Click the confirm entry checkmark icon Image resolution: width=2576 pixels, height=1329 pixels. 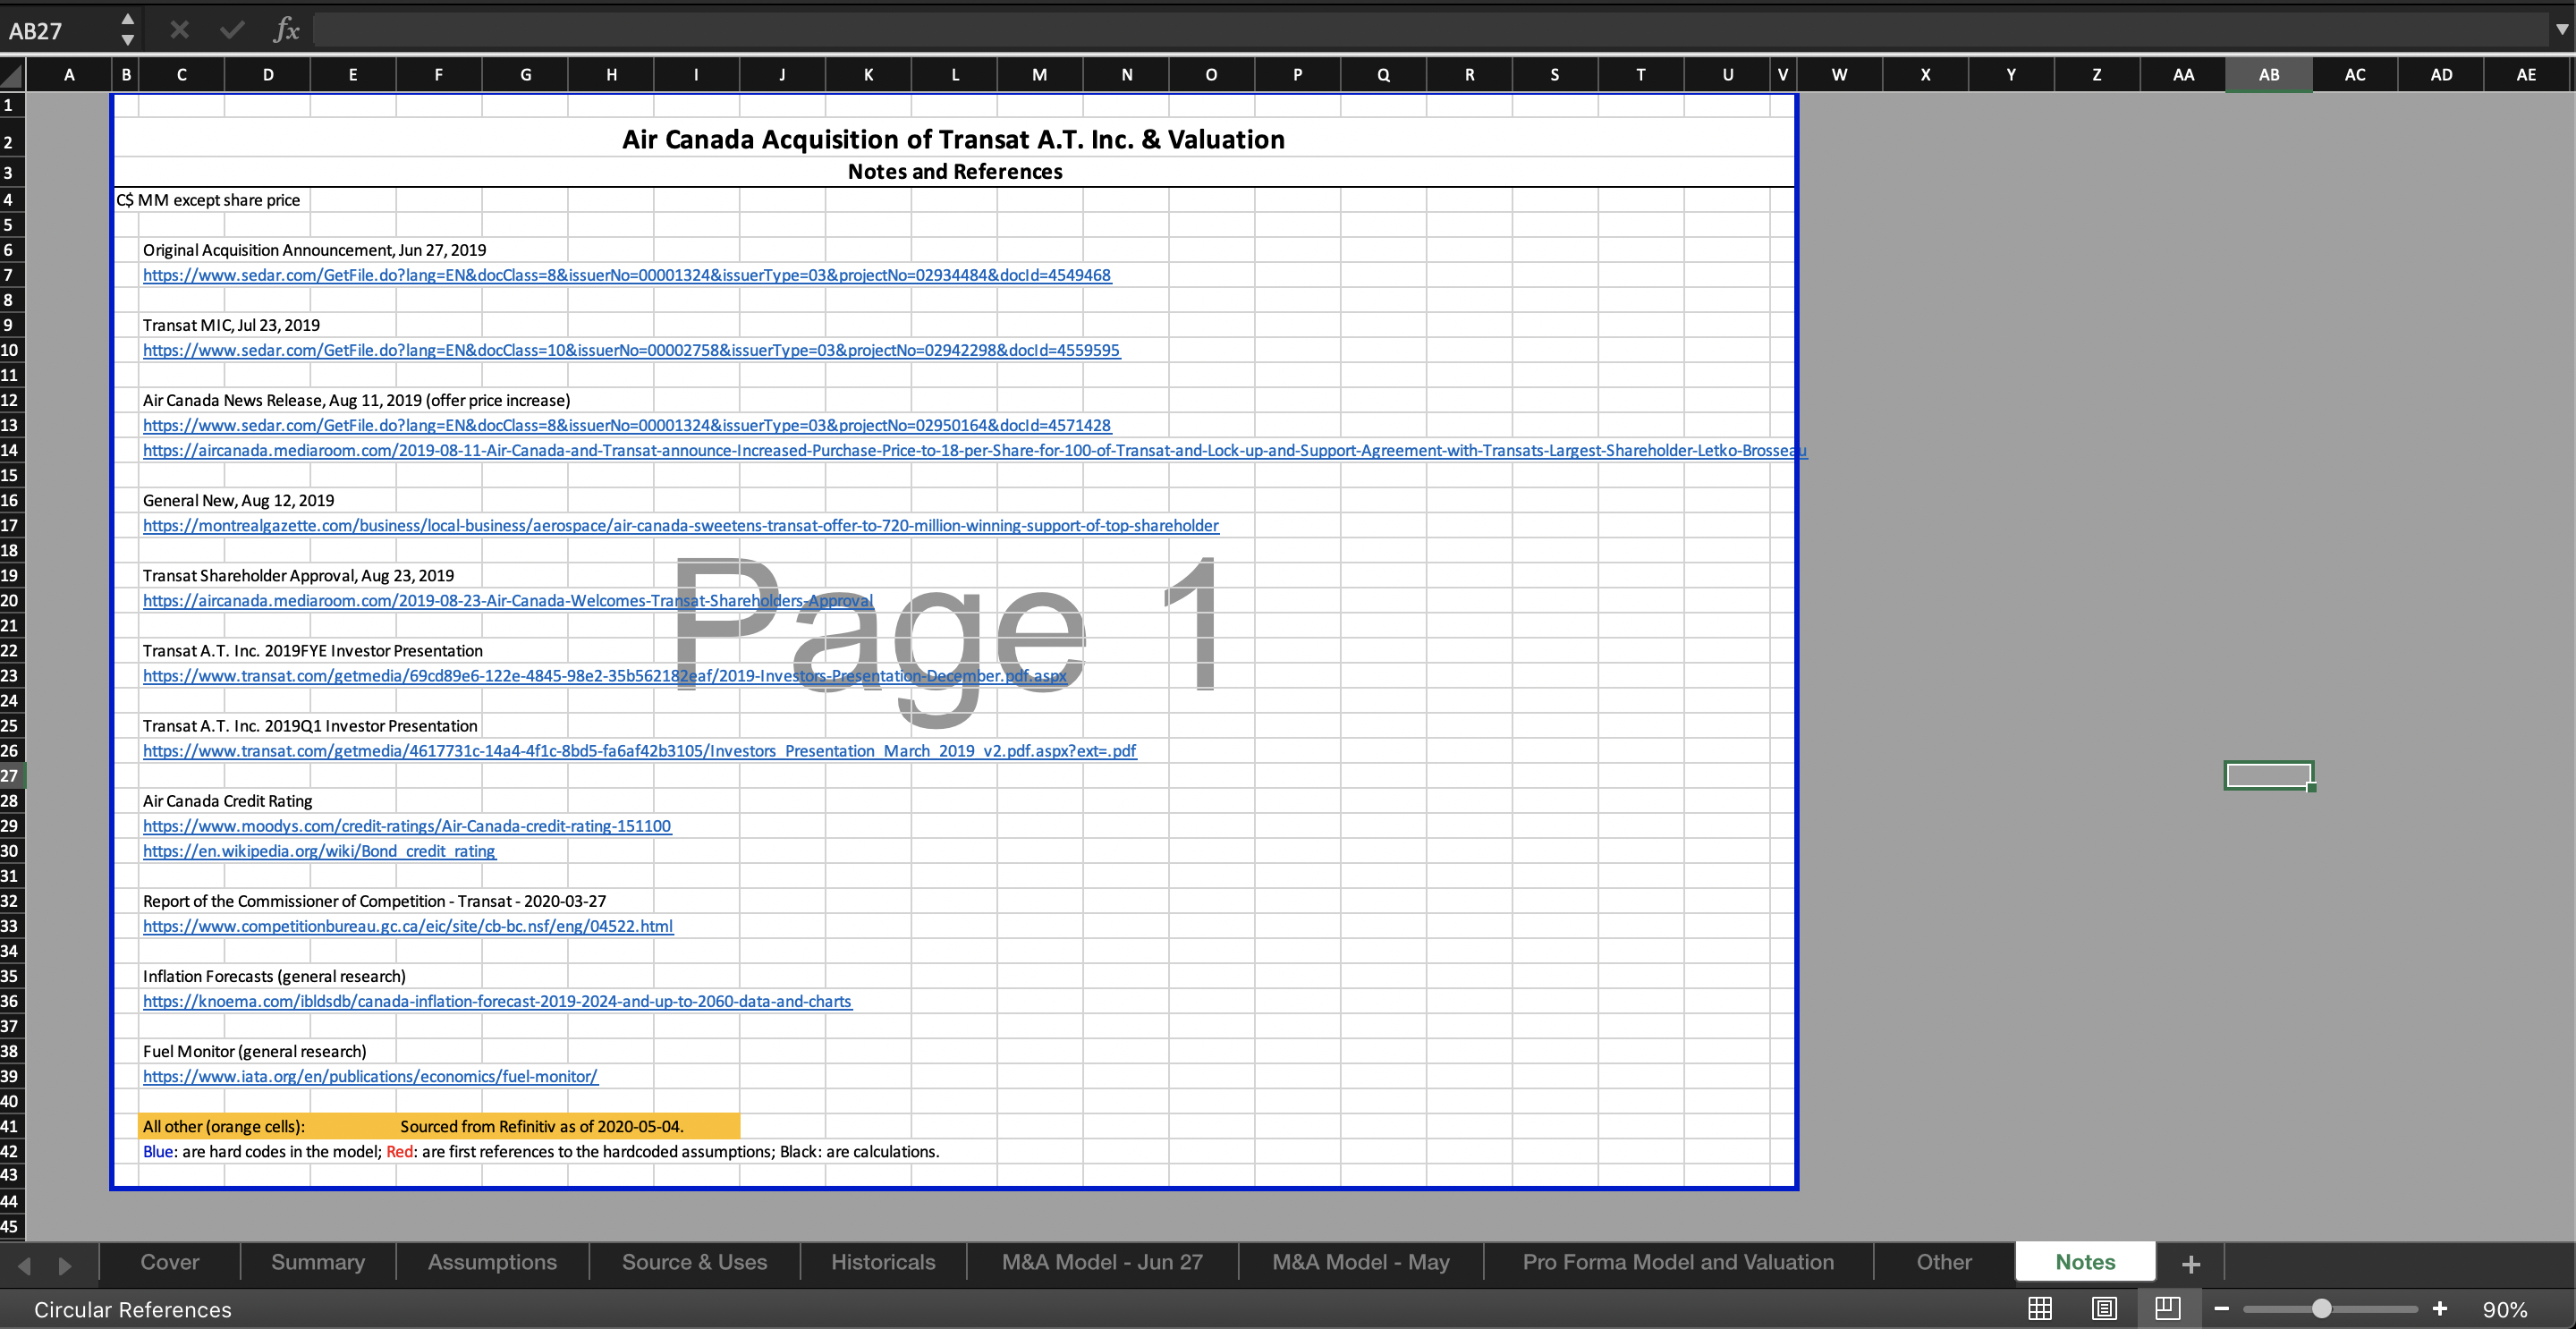[232, 30]
